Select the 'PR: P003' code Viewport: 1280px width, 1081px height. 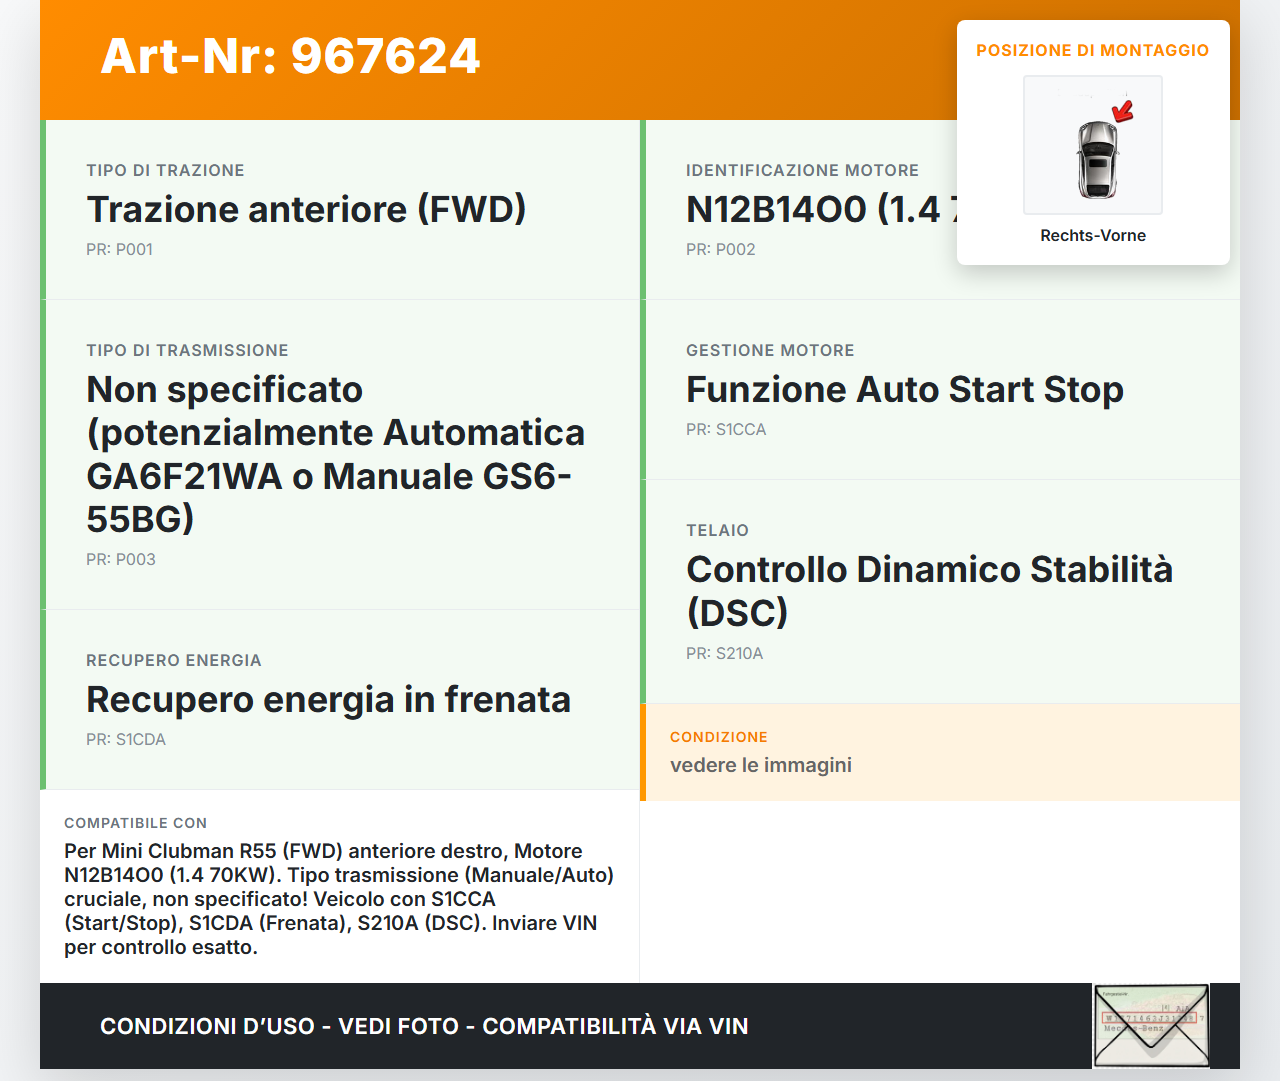coord(121,559)
